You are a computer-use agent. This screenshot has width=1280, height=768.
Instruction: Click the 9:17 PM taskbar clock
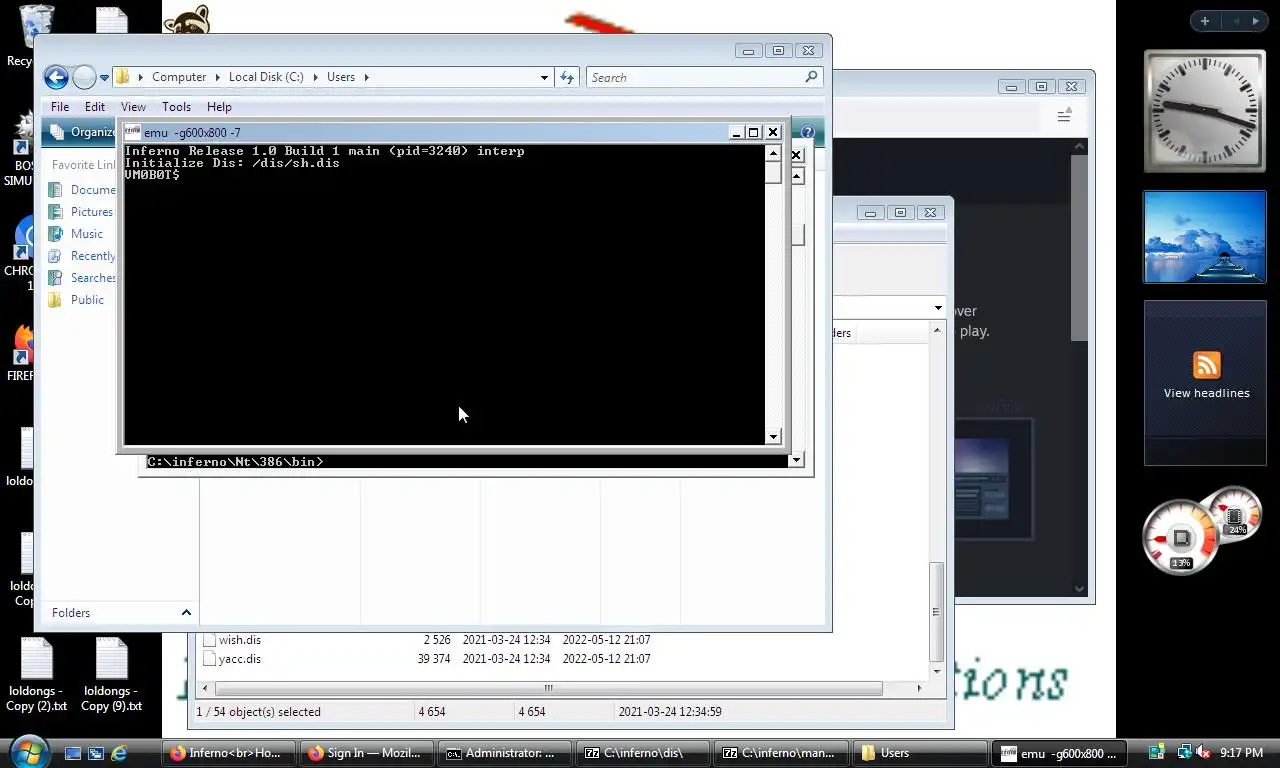[x=1241, y=753]
